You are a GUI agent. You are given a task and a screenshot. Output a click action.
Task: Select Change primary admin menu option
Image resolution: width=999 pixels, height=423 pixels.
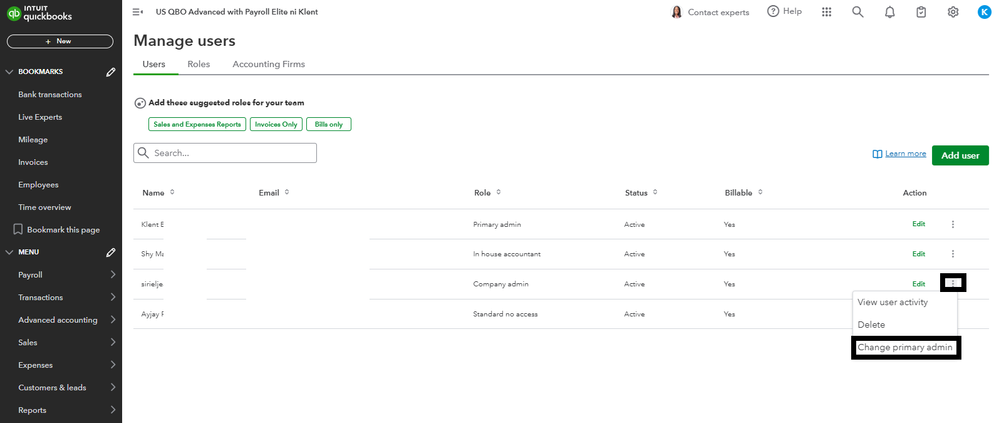click(x=905, y=347)
